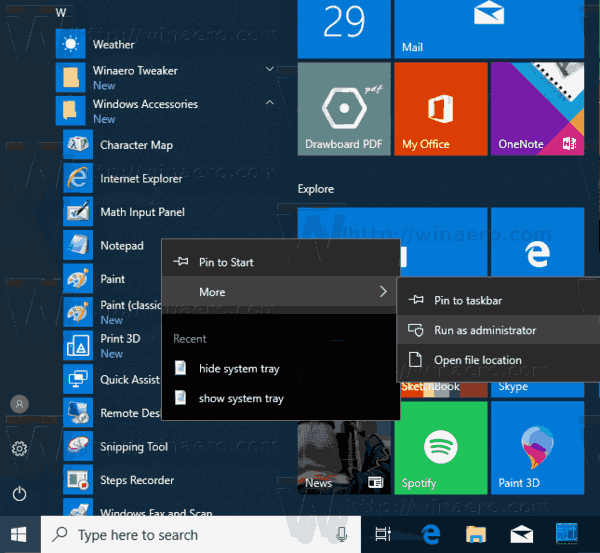Select Run as administrator
Viewport: 600px width, 553px height.
click(499, 330)
